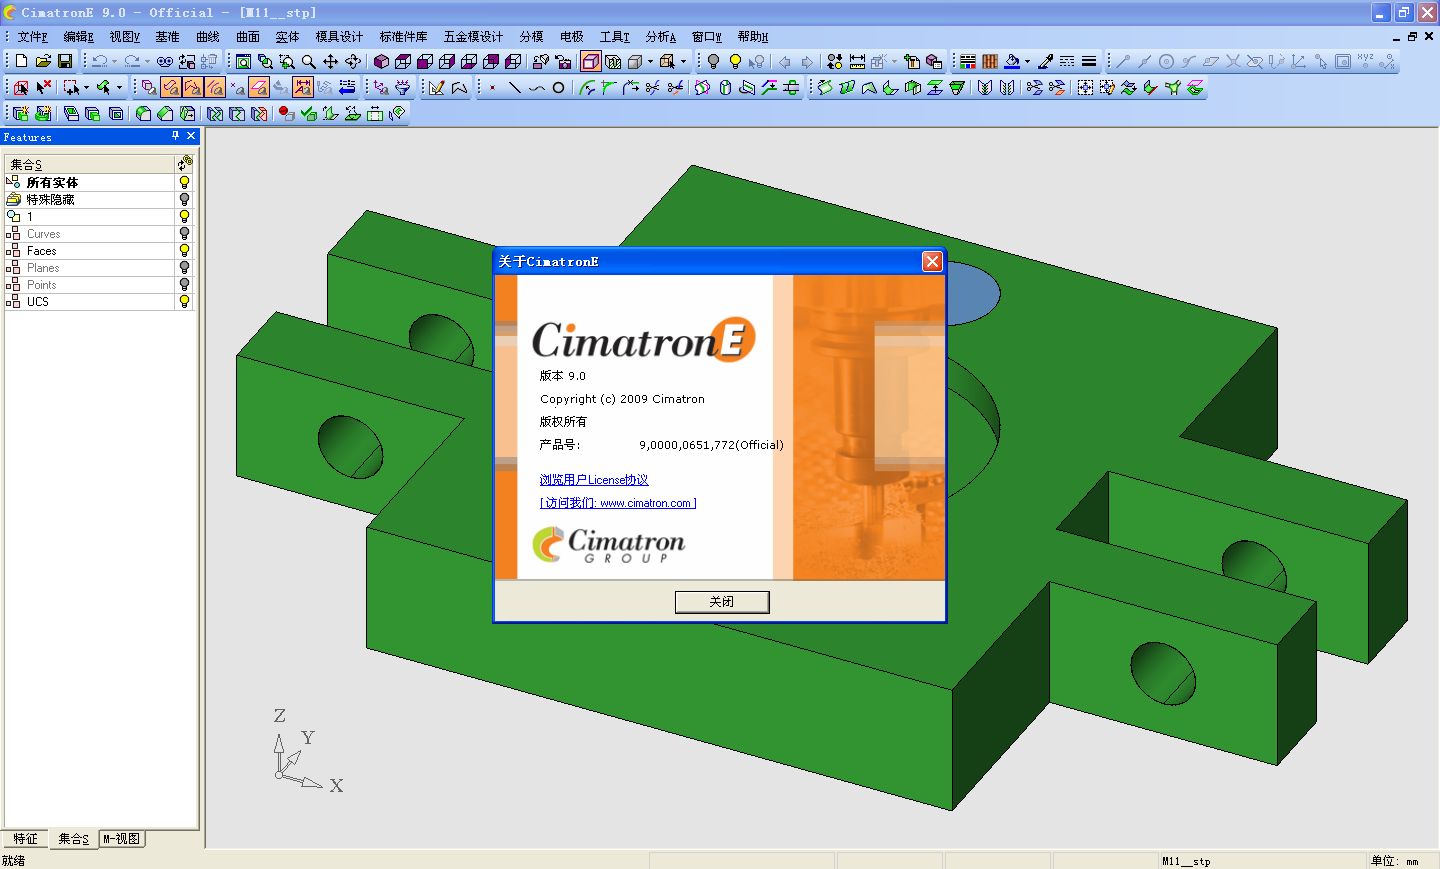Hide the Faces set via its bulb
Image resolution: width=1440 pixels, height=869 pixels.
point(184,250)
